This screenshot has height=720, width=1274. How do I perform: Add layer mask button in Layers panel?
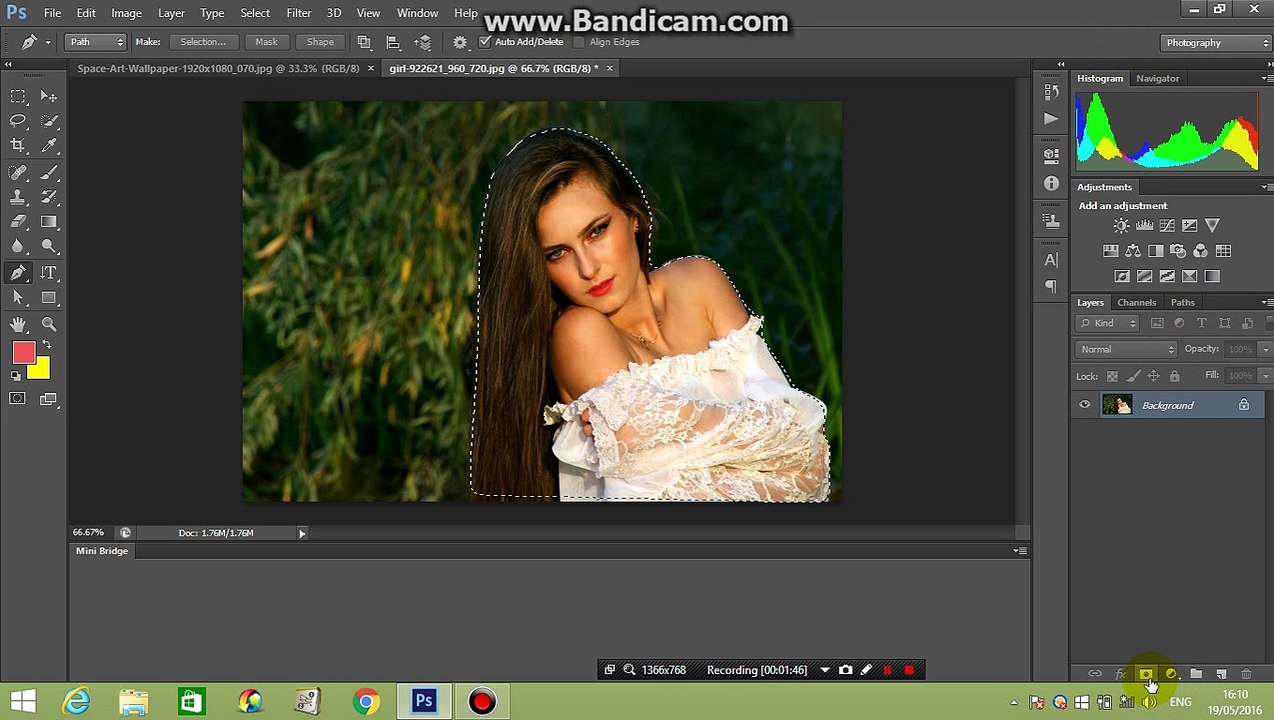(x=1145, y=674)
